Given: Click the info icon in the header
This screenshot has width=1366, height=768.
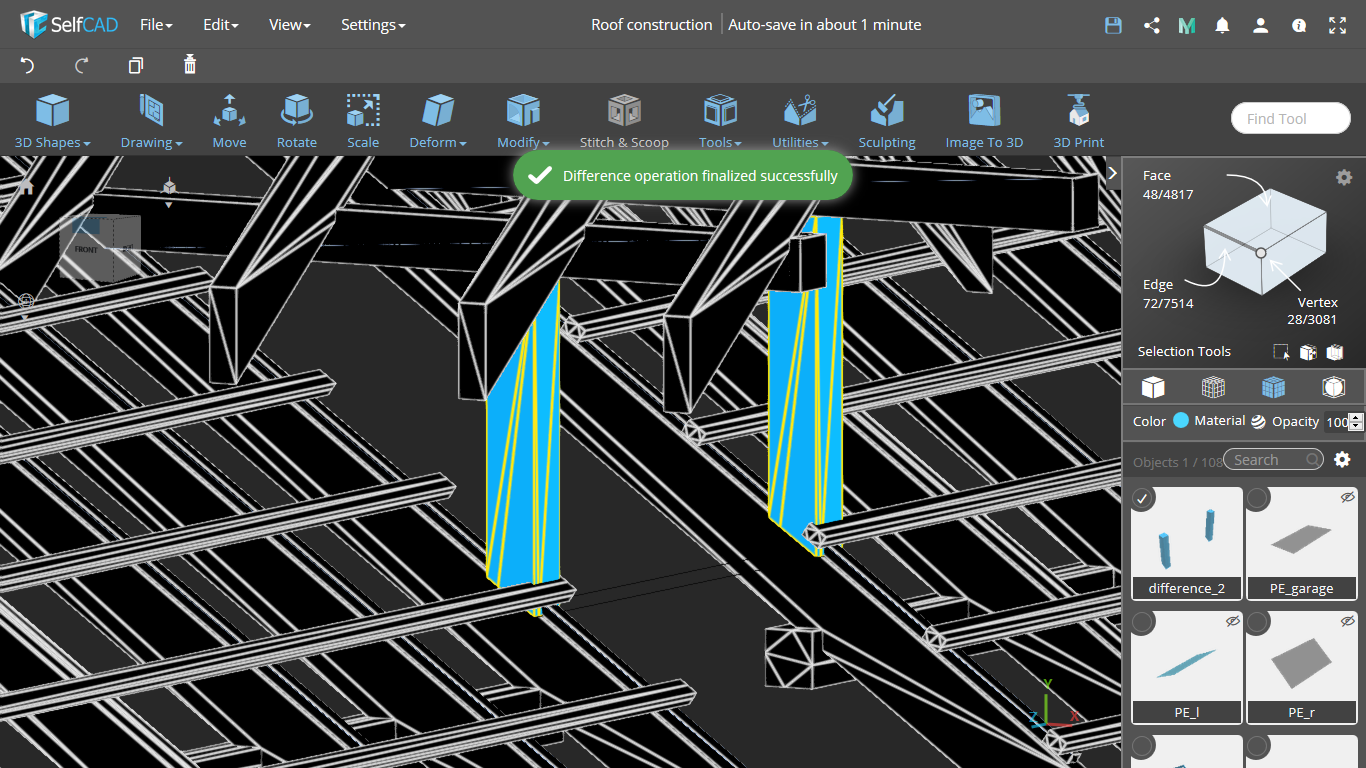Looking at the screenshot, I should click(1299, 25).
